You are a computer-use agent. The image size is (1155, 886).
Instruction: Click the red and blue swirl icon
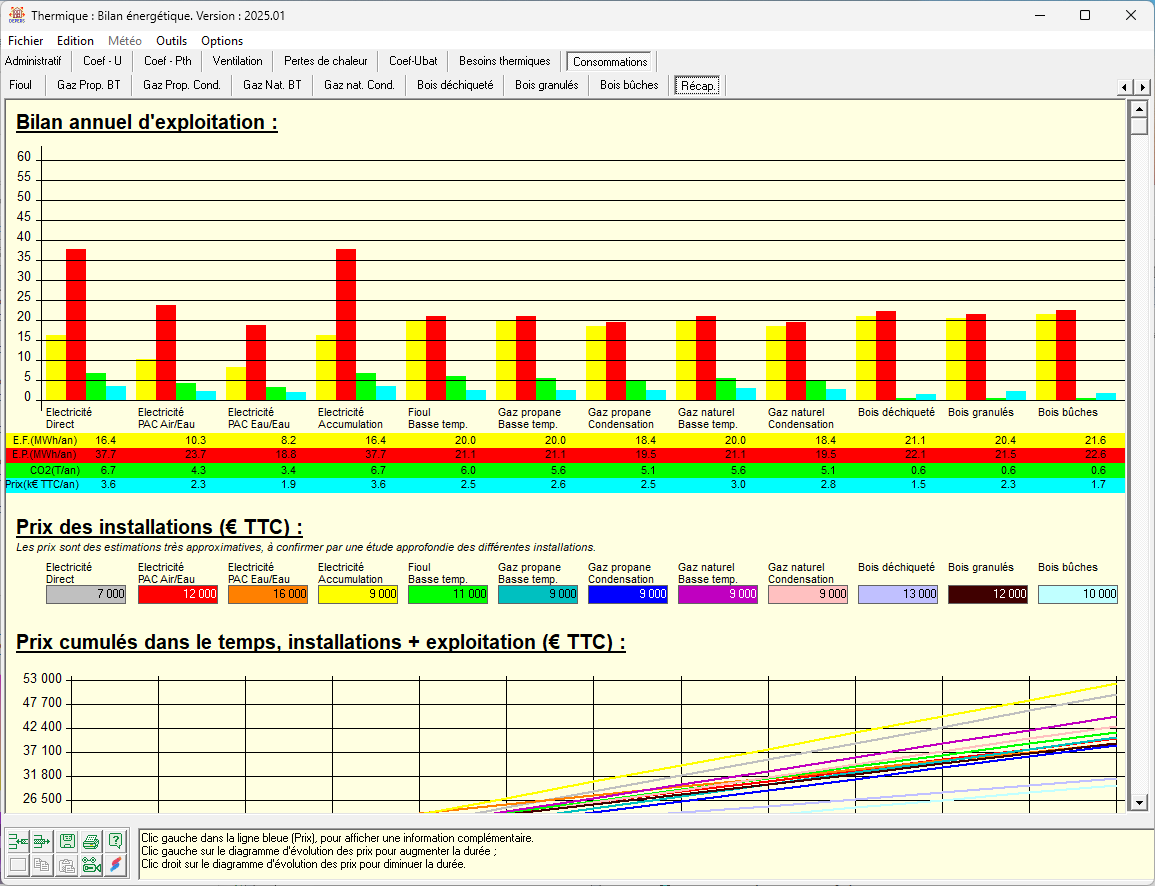click(x=116, y=865)
